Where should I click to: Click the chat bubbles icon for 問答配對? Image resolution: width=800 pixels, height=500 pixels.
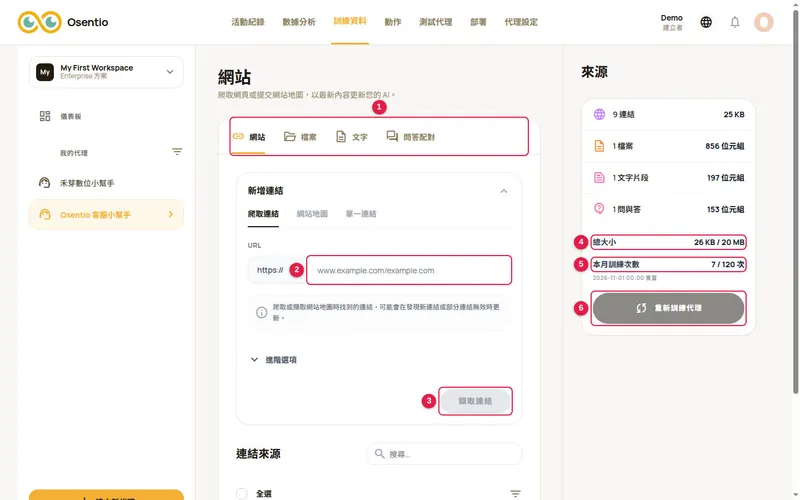392,136
